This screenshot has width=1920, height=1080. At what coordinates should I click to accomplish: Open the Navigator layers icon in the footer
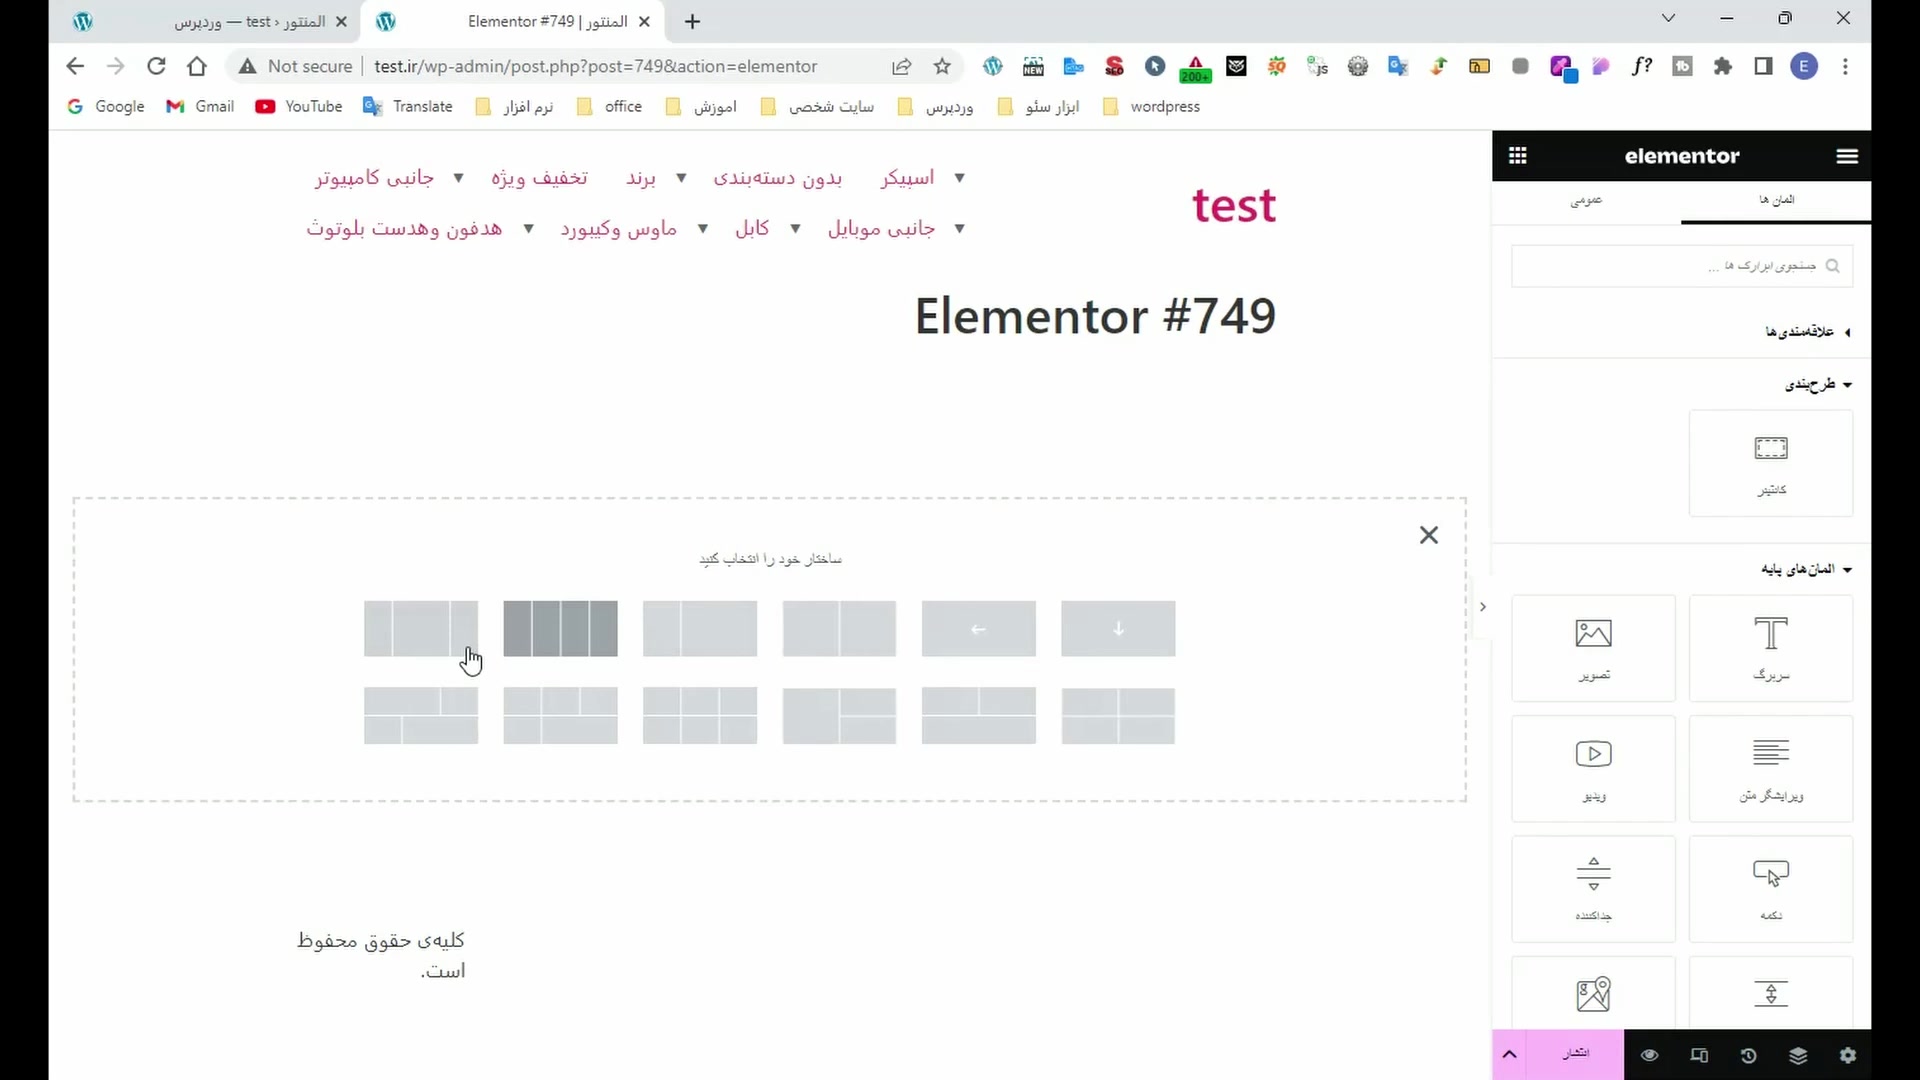pos(1798,1055)
